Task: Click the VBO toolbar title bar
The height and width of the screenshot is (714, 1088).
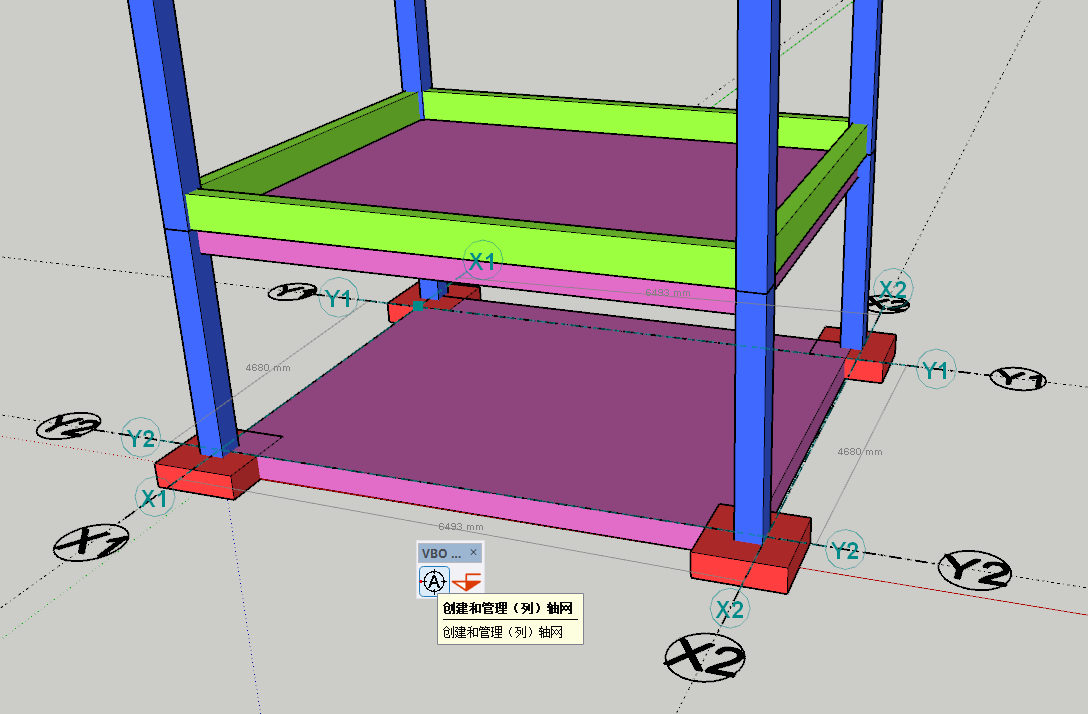Action: (x=441, y=552)
